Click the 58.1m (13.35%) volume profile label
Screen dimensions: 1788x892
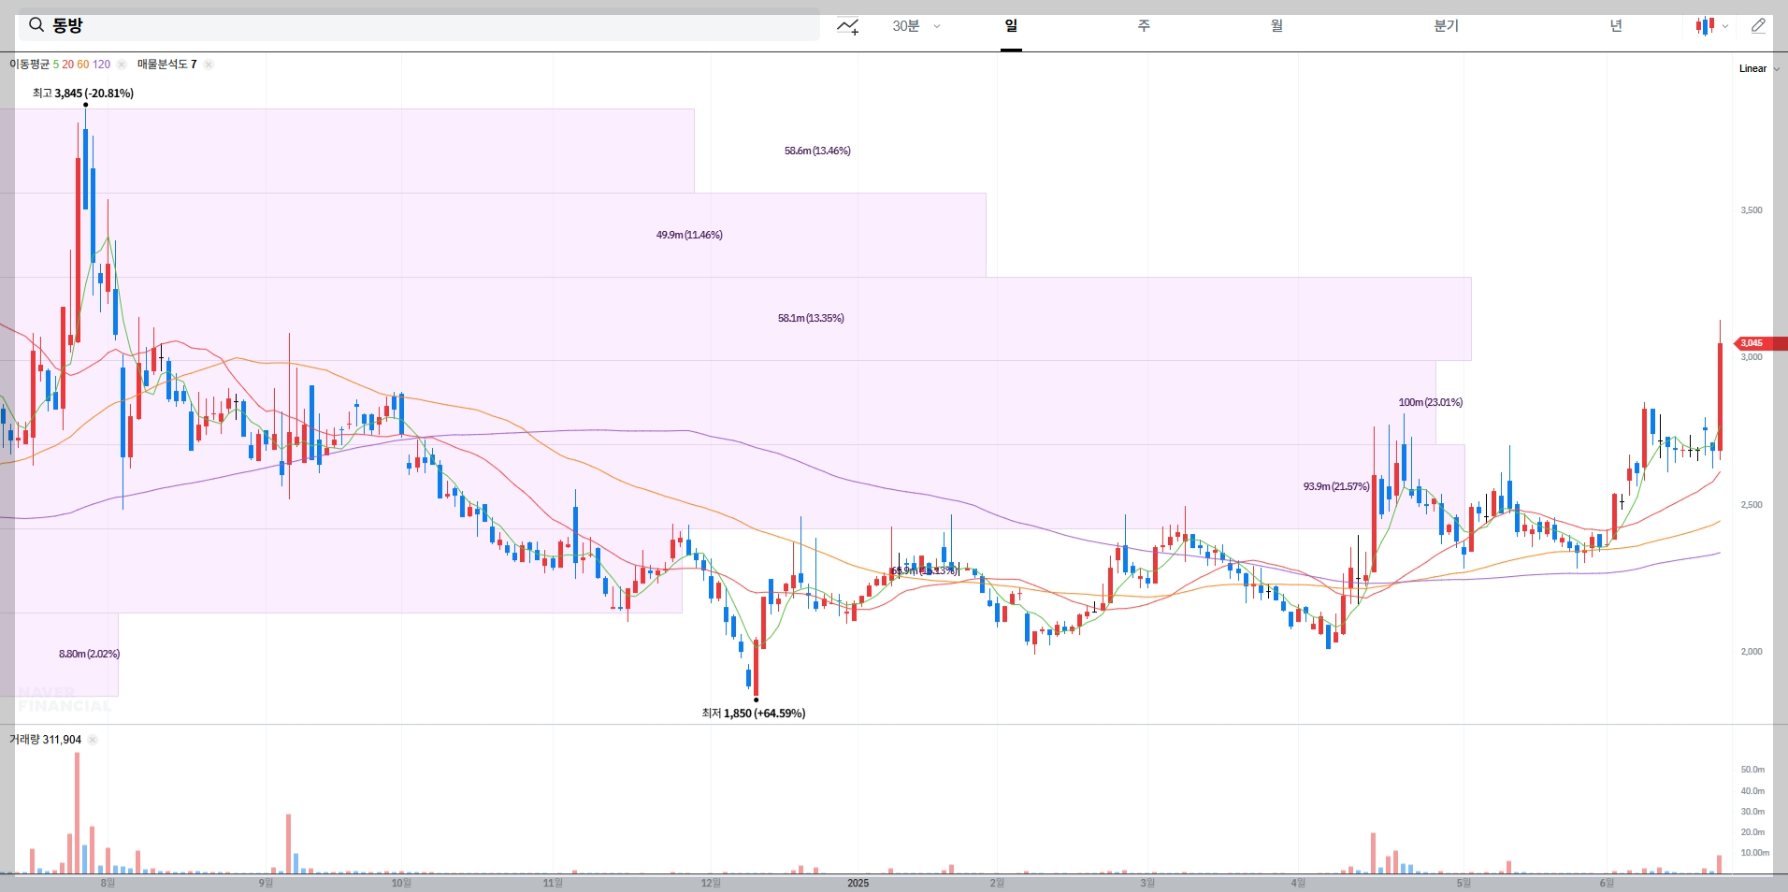tap(811, 318)
